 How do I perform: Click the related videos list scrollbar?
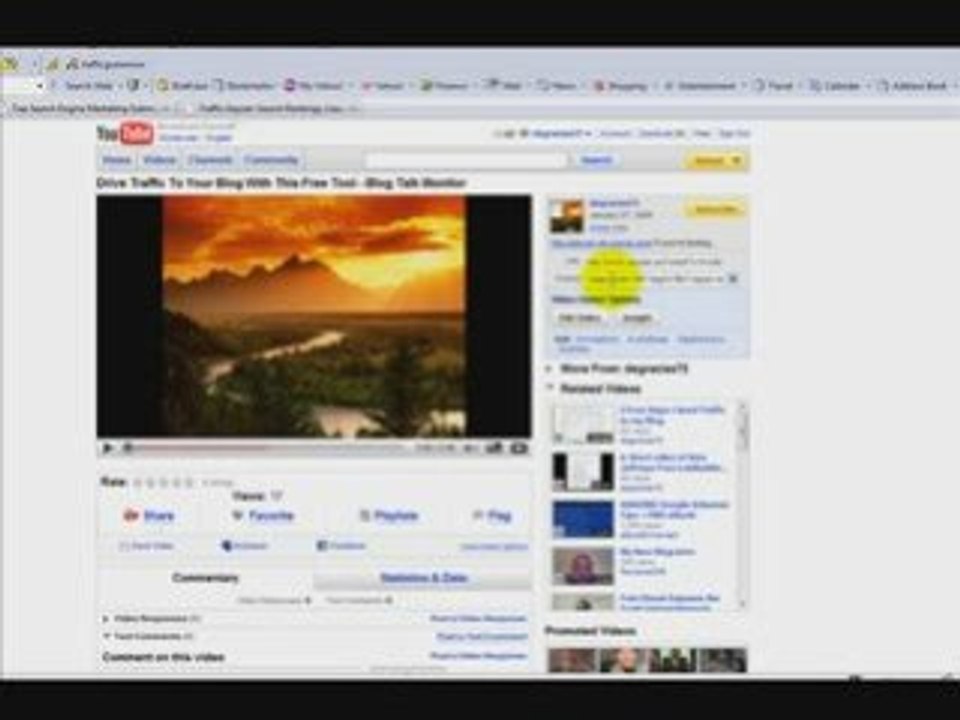point(743,504)
